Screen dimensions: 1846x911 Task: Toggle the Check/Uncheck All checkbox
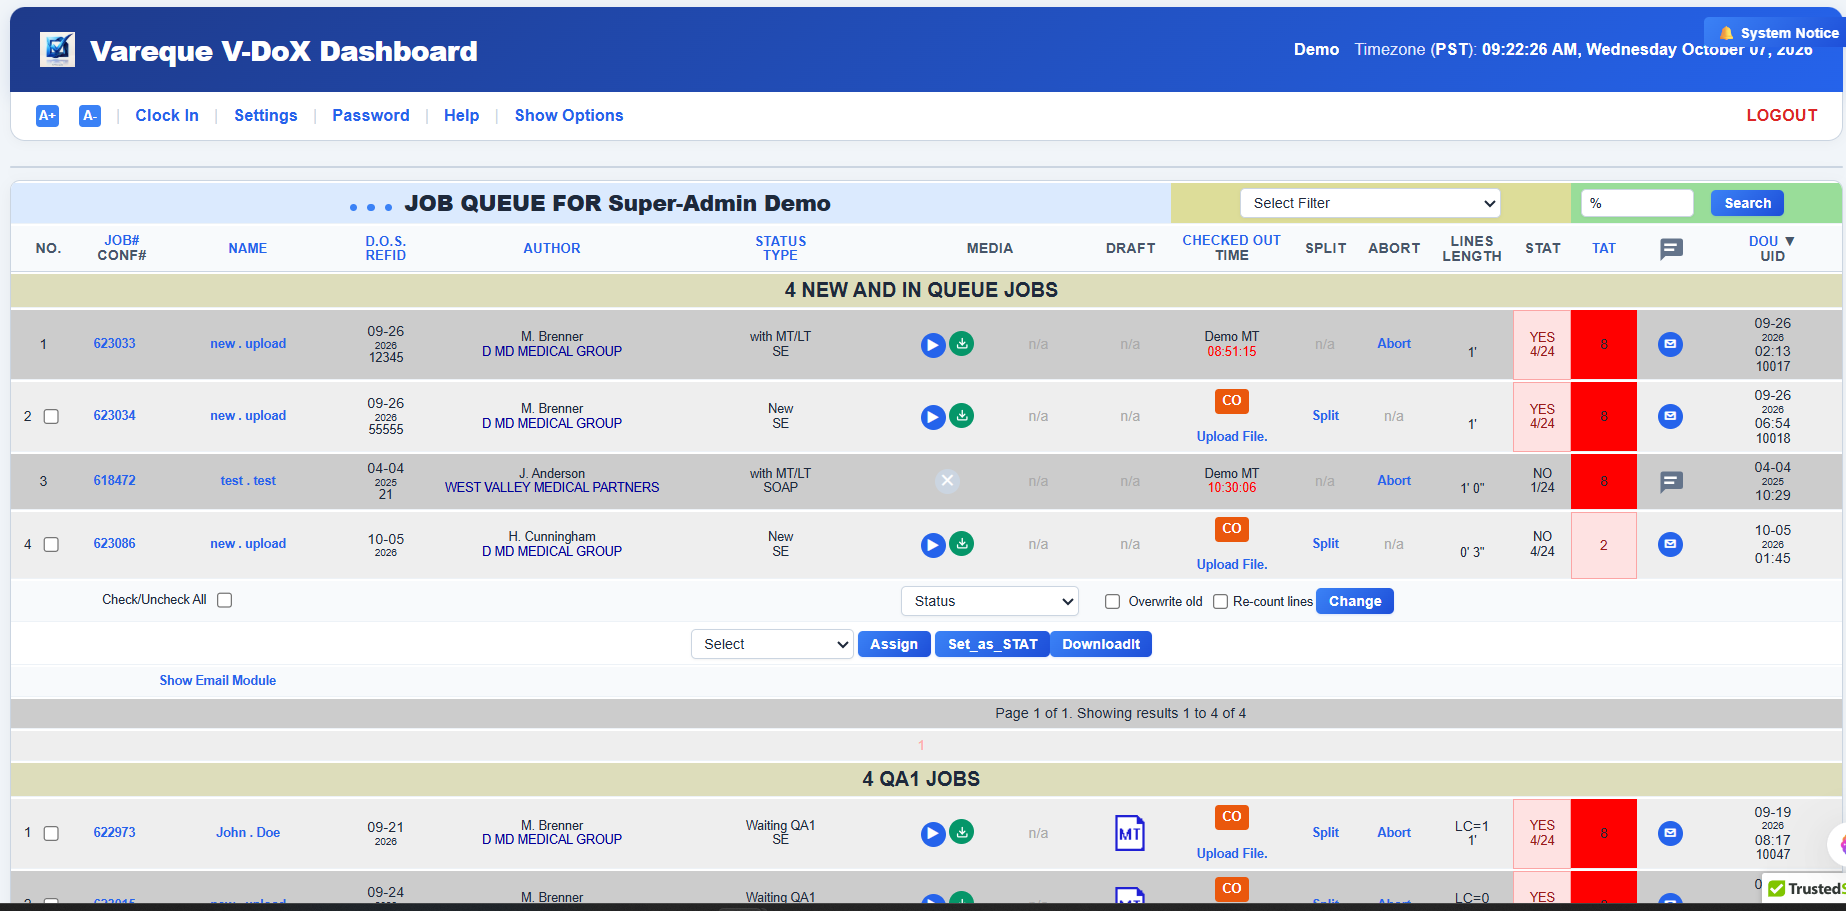[225, 601]
